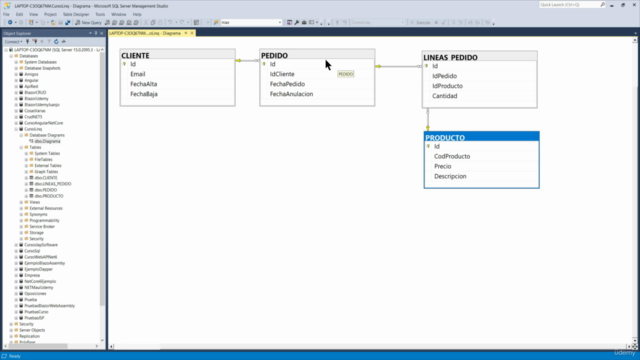640x360 pixels.
Task: Collapse the Tables folder node
Action: tap(21, 147)
